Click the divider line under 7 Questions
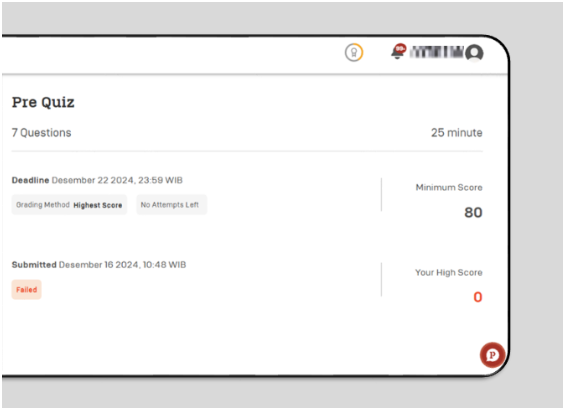563x408 pixels. point(247,152)
